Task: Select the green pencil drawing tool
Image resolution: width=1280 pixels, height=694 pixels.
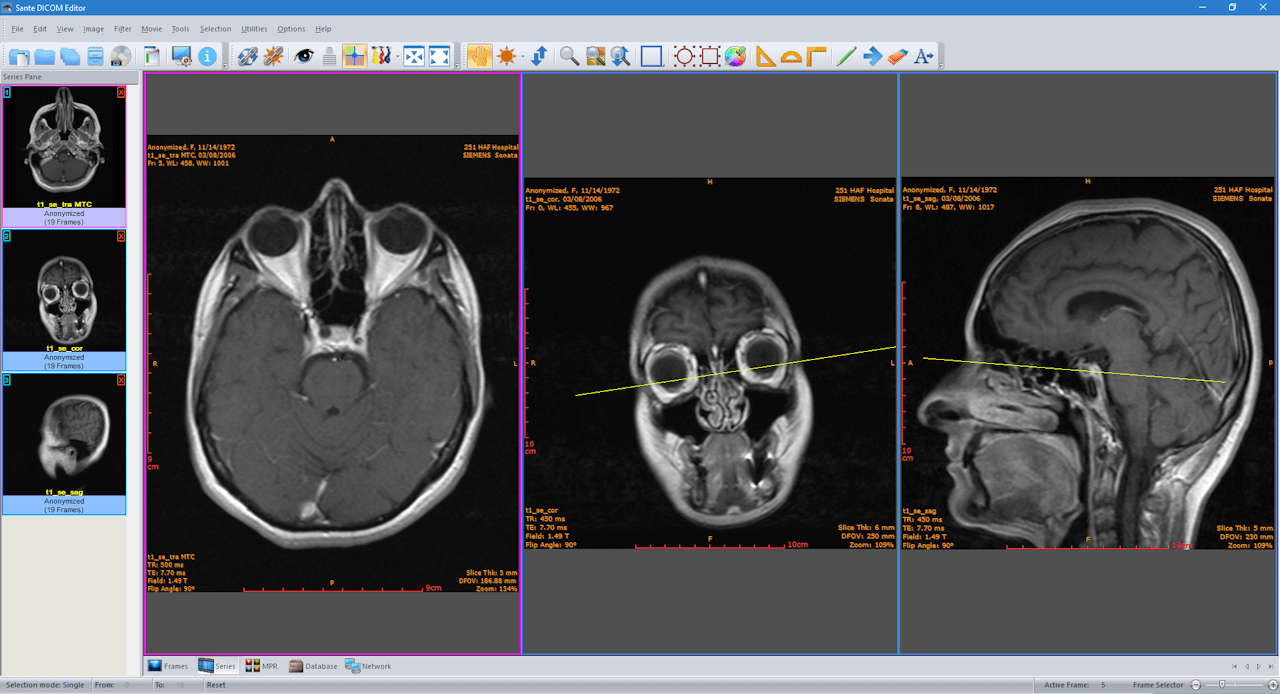Action: (846, 56)
